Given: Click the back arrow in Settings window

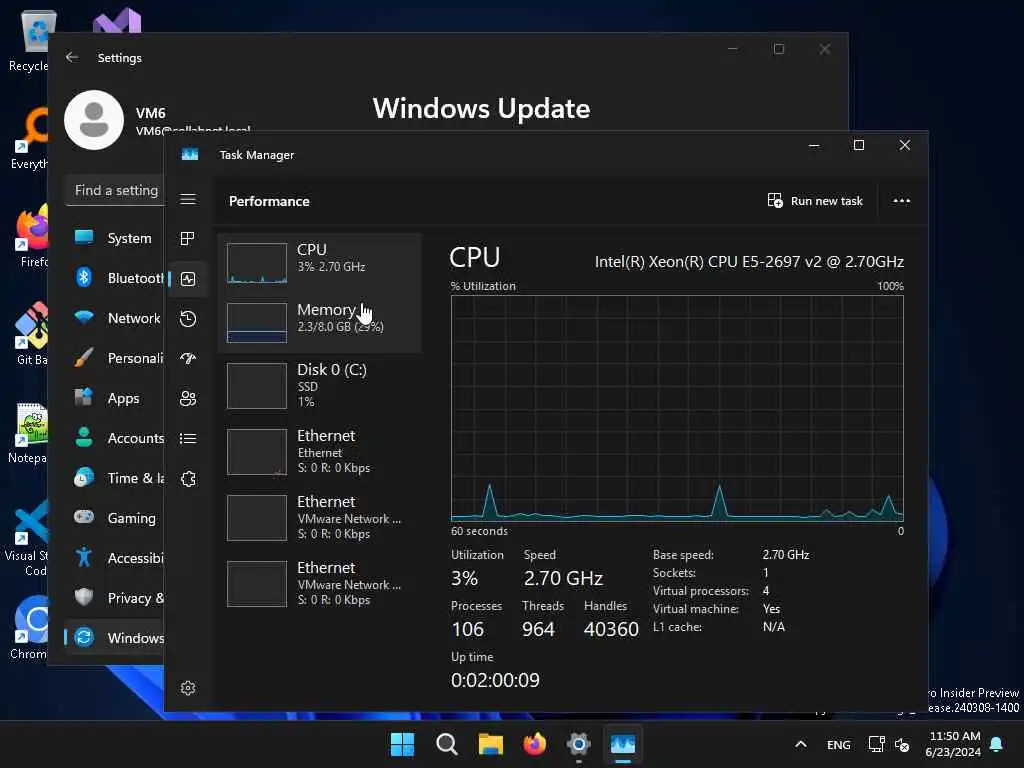Looking at the screenshot, I should coord(72,57).
